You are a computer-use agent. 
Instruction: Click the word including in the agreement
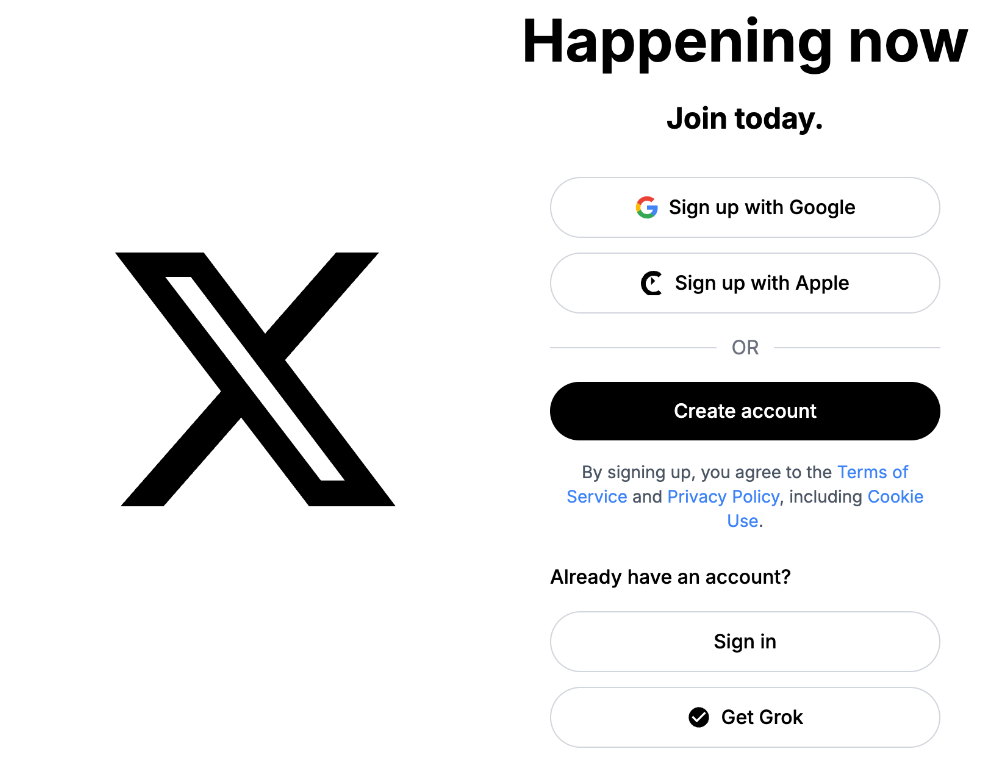(x=825, y=497)
